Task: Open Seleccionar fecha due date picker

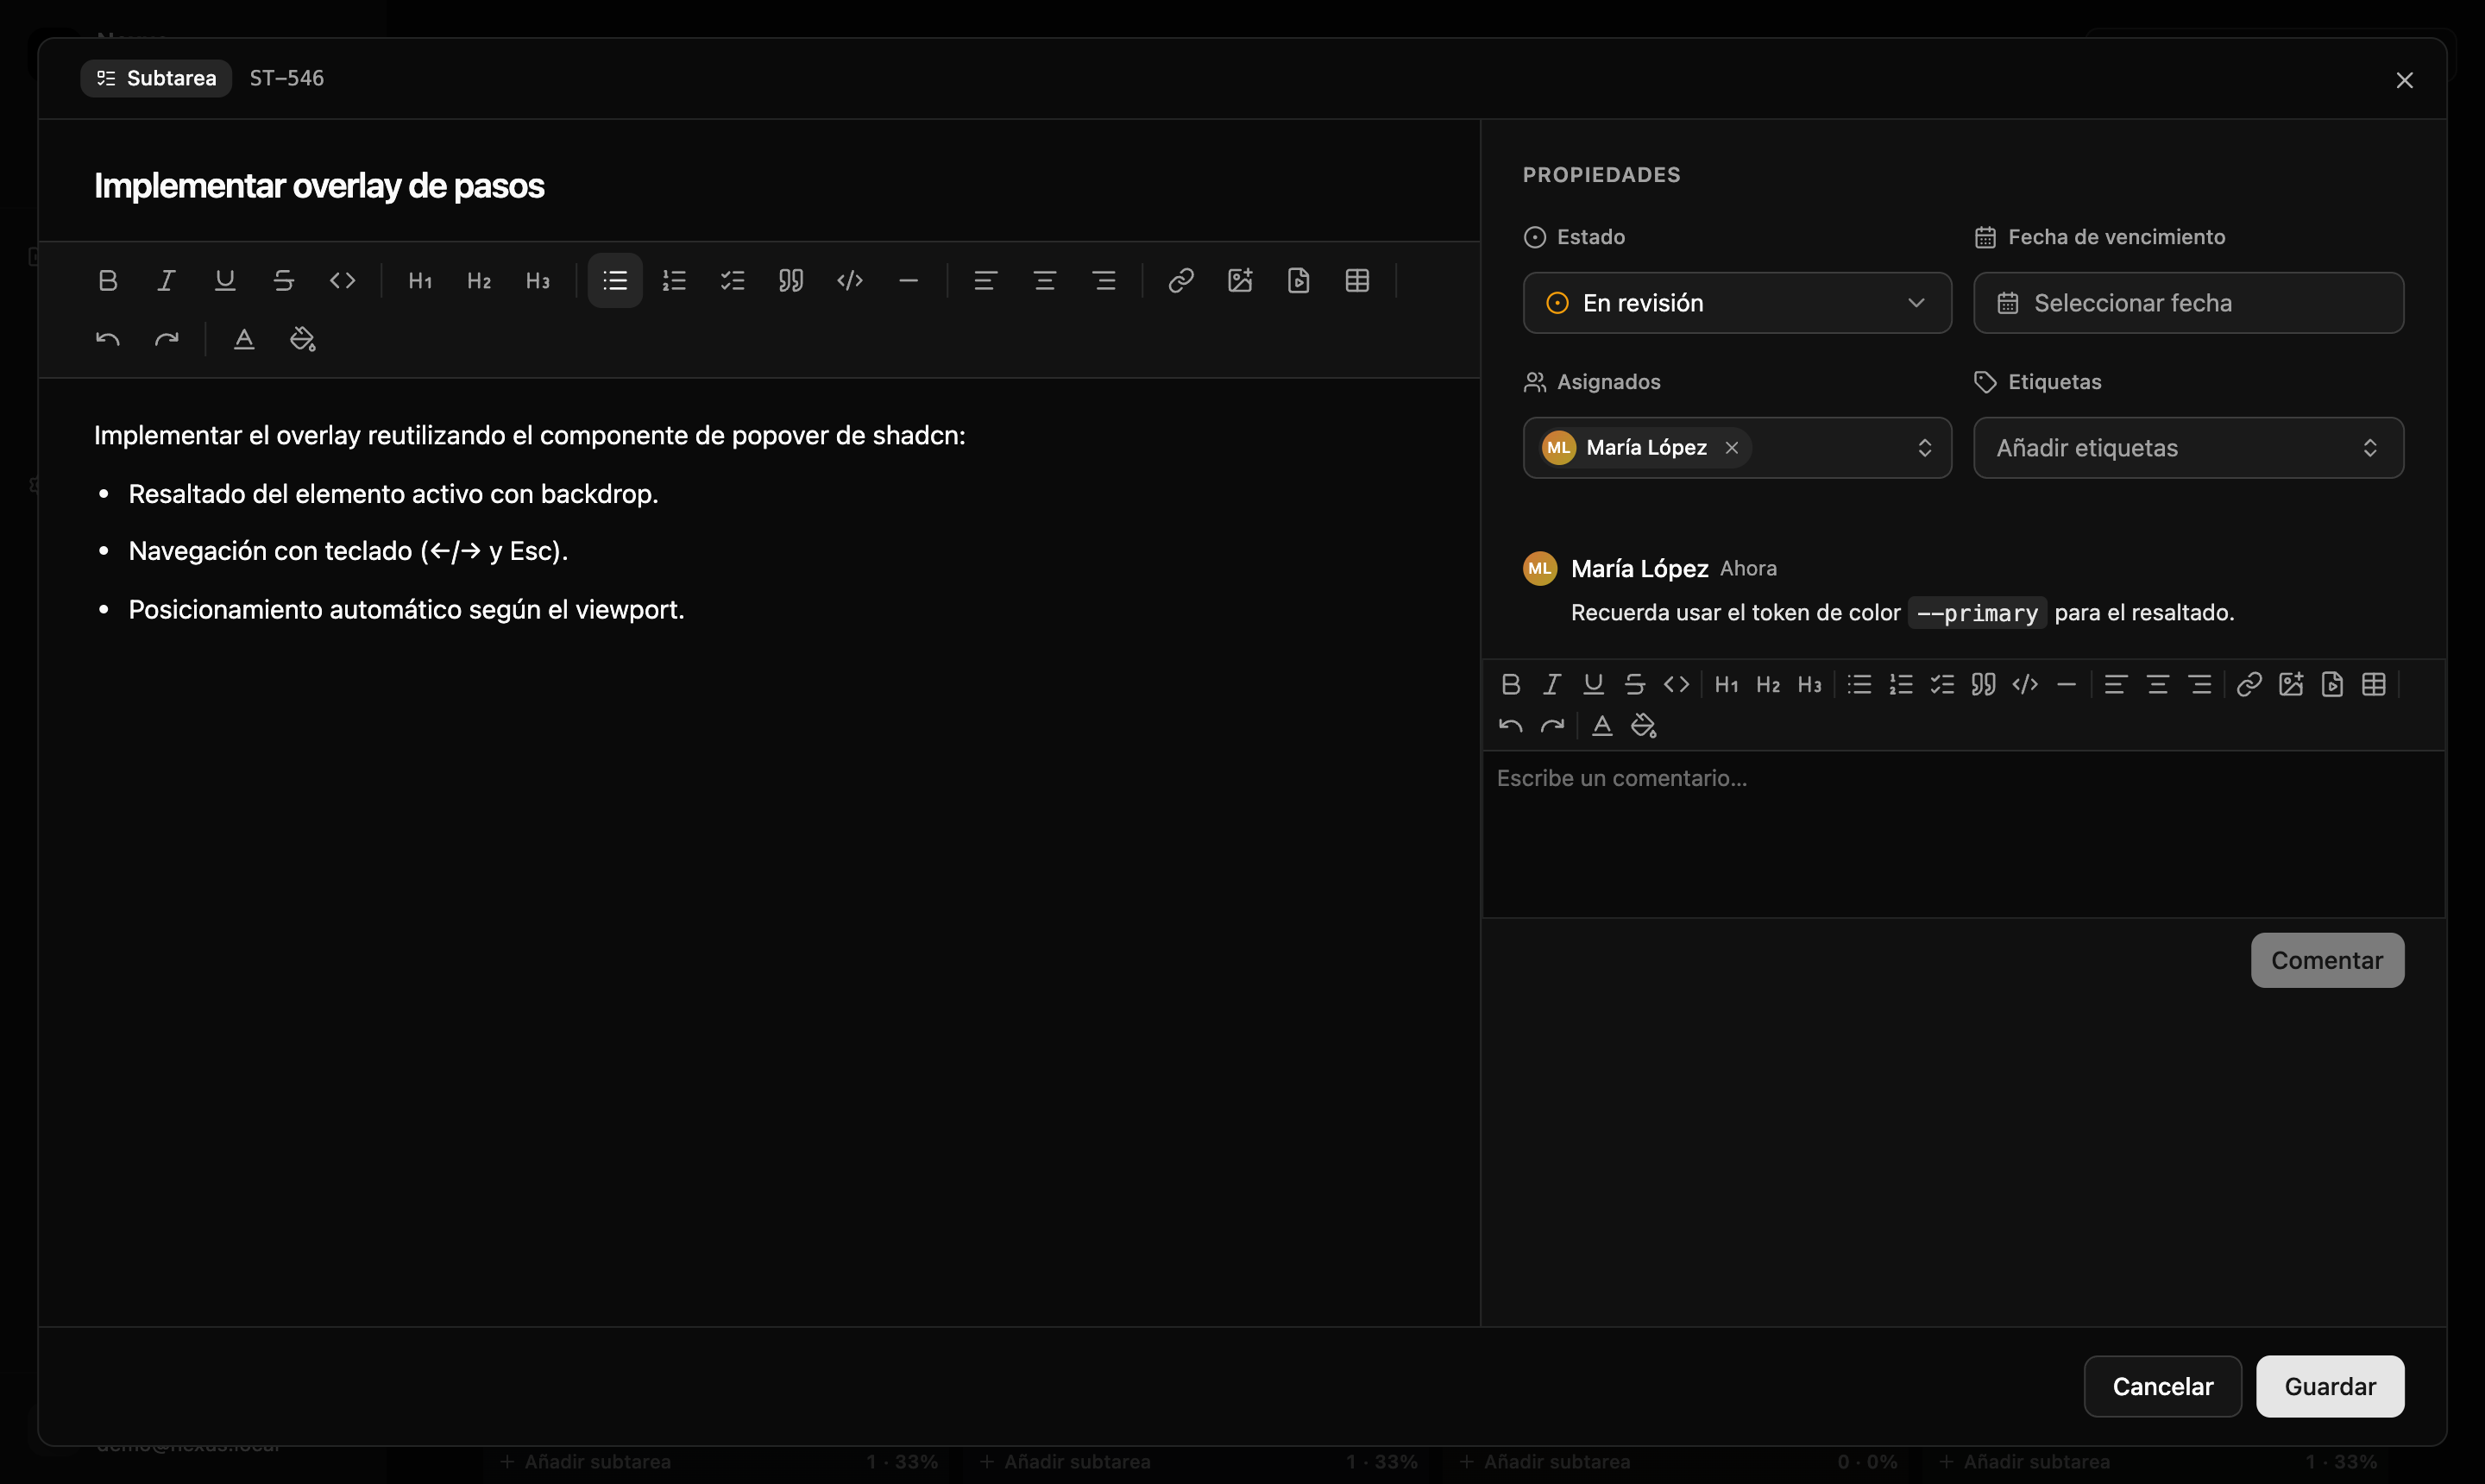Action: (2189, 303)
